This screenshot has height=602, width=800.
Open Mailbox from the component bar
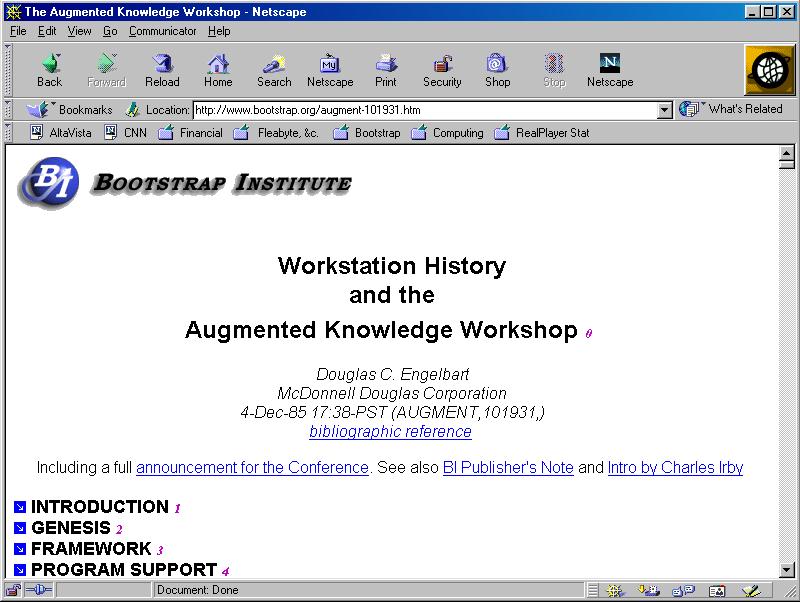coord(649,591)
